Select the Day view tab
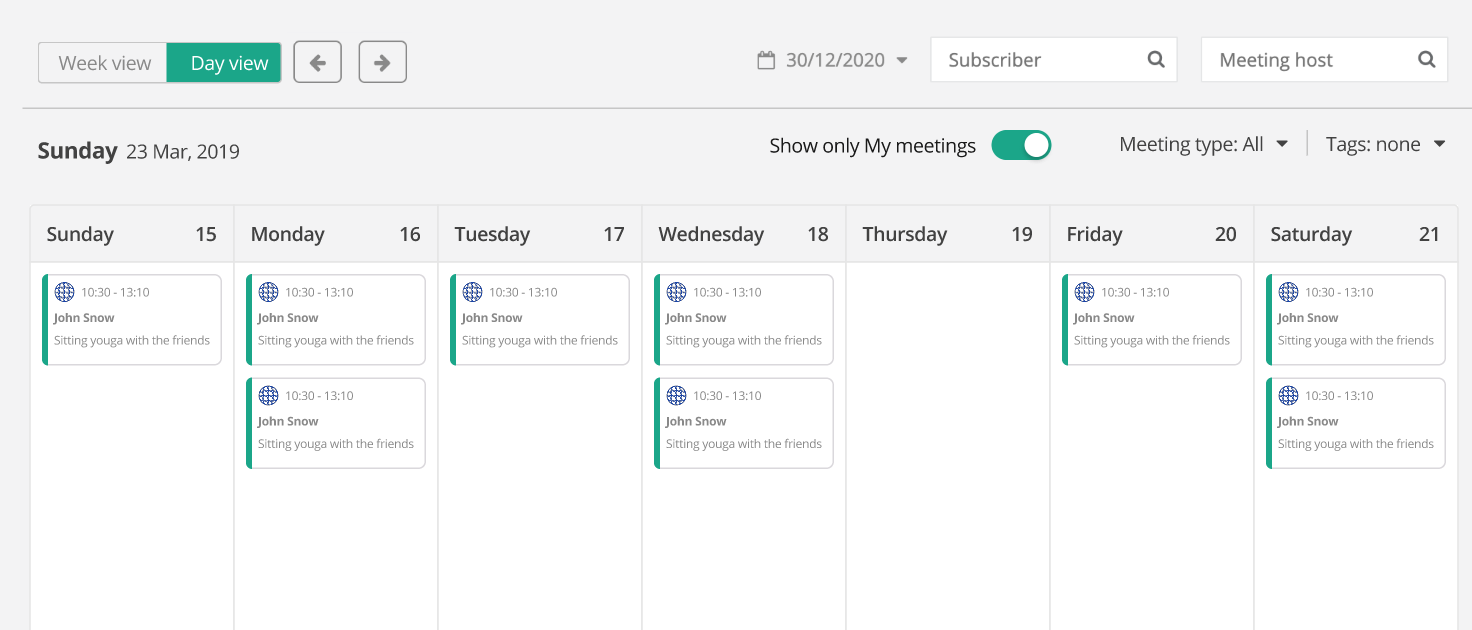The width and height of the screenshot is (1472, 630). point(229,63)
